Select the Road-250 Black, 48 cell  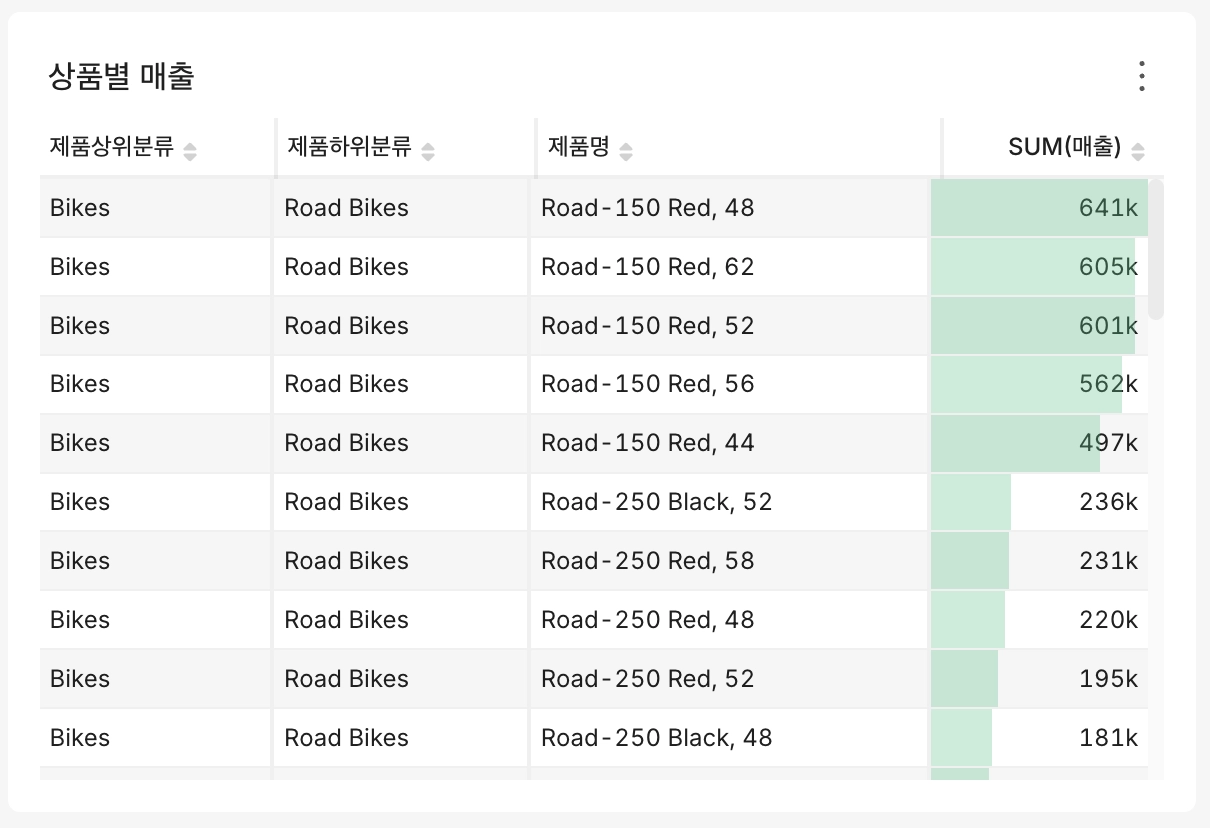pyautogui.click(x=730, y=738)
